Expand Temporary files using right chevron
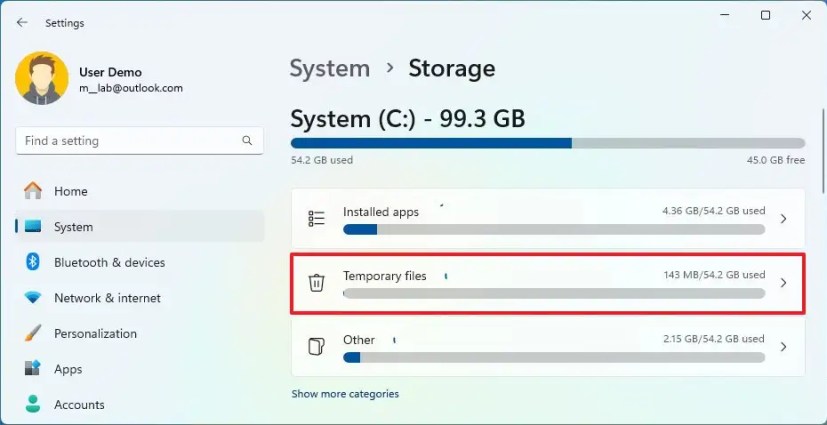 click(x=783, y=283)
